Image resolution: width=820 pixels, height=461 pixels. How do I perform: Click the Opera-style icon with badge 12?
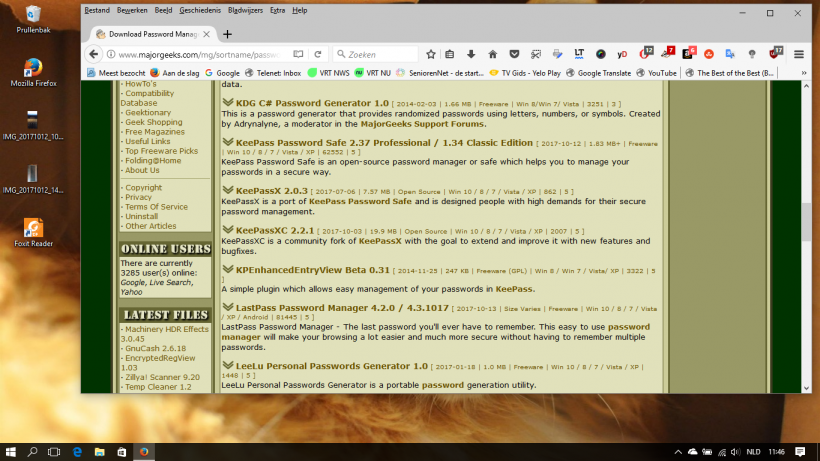[645, 53]
